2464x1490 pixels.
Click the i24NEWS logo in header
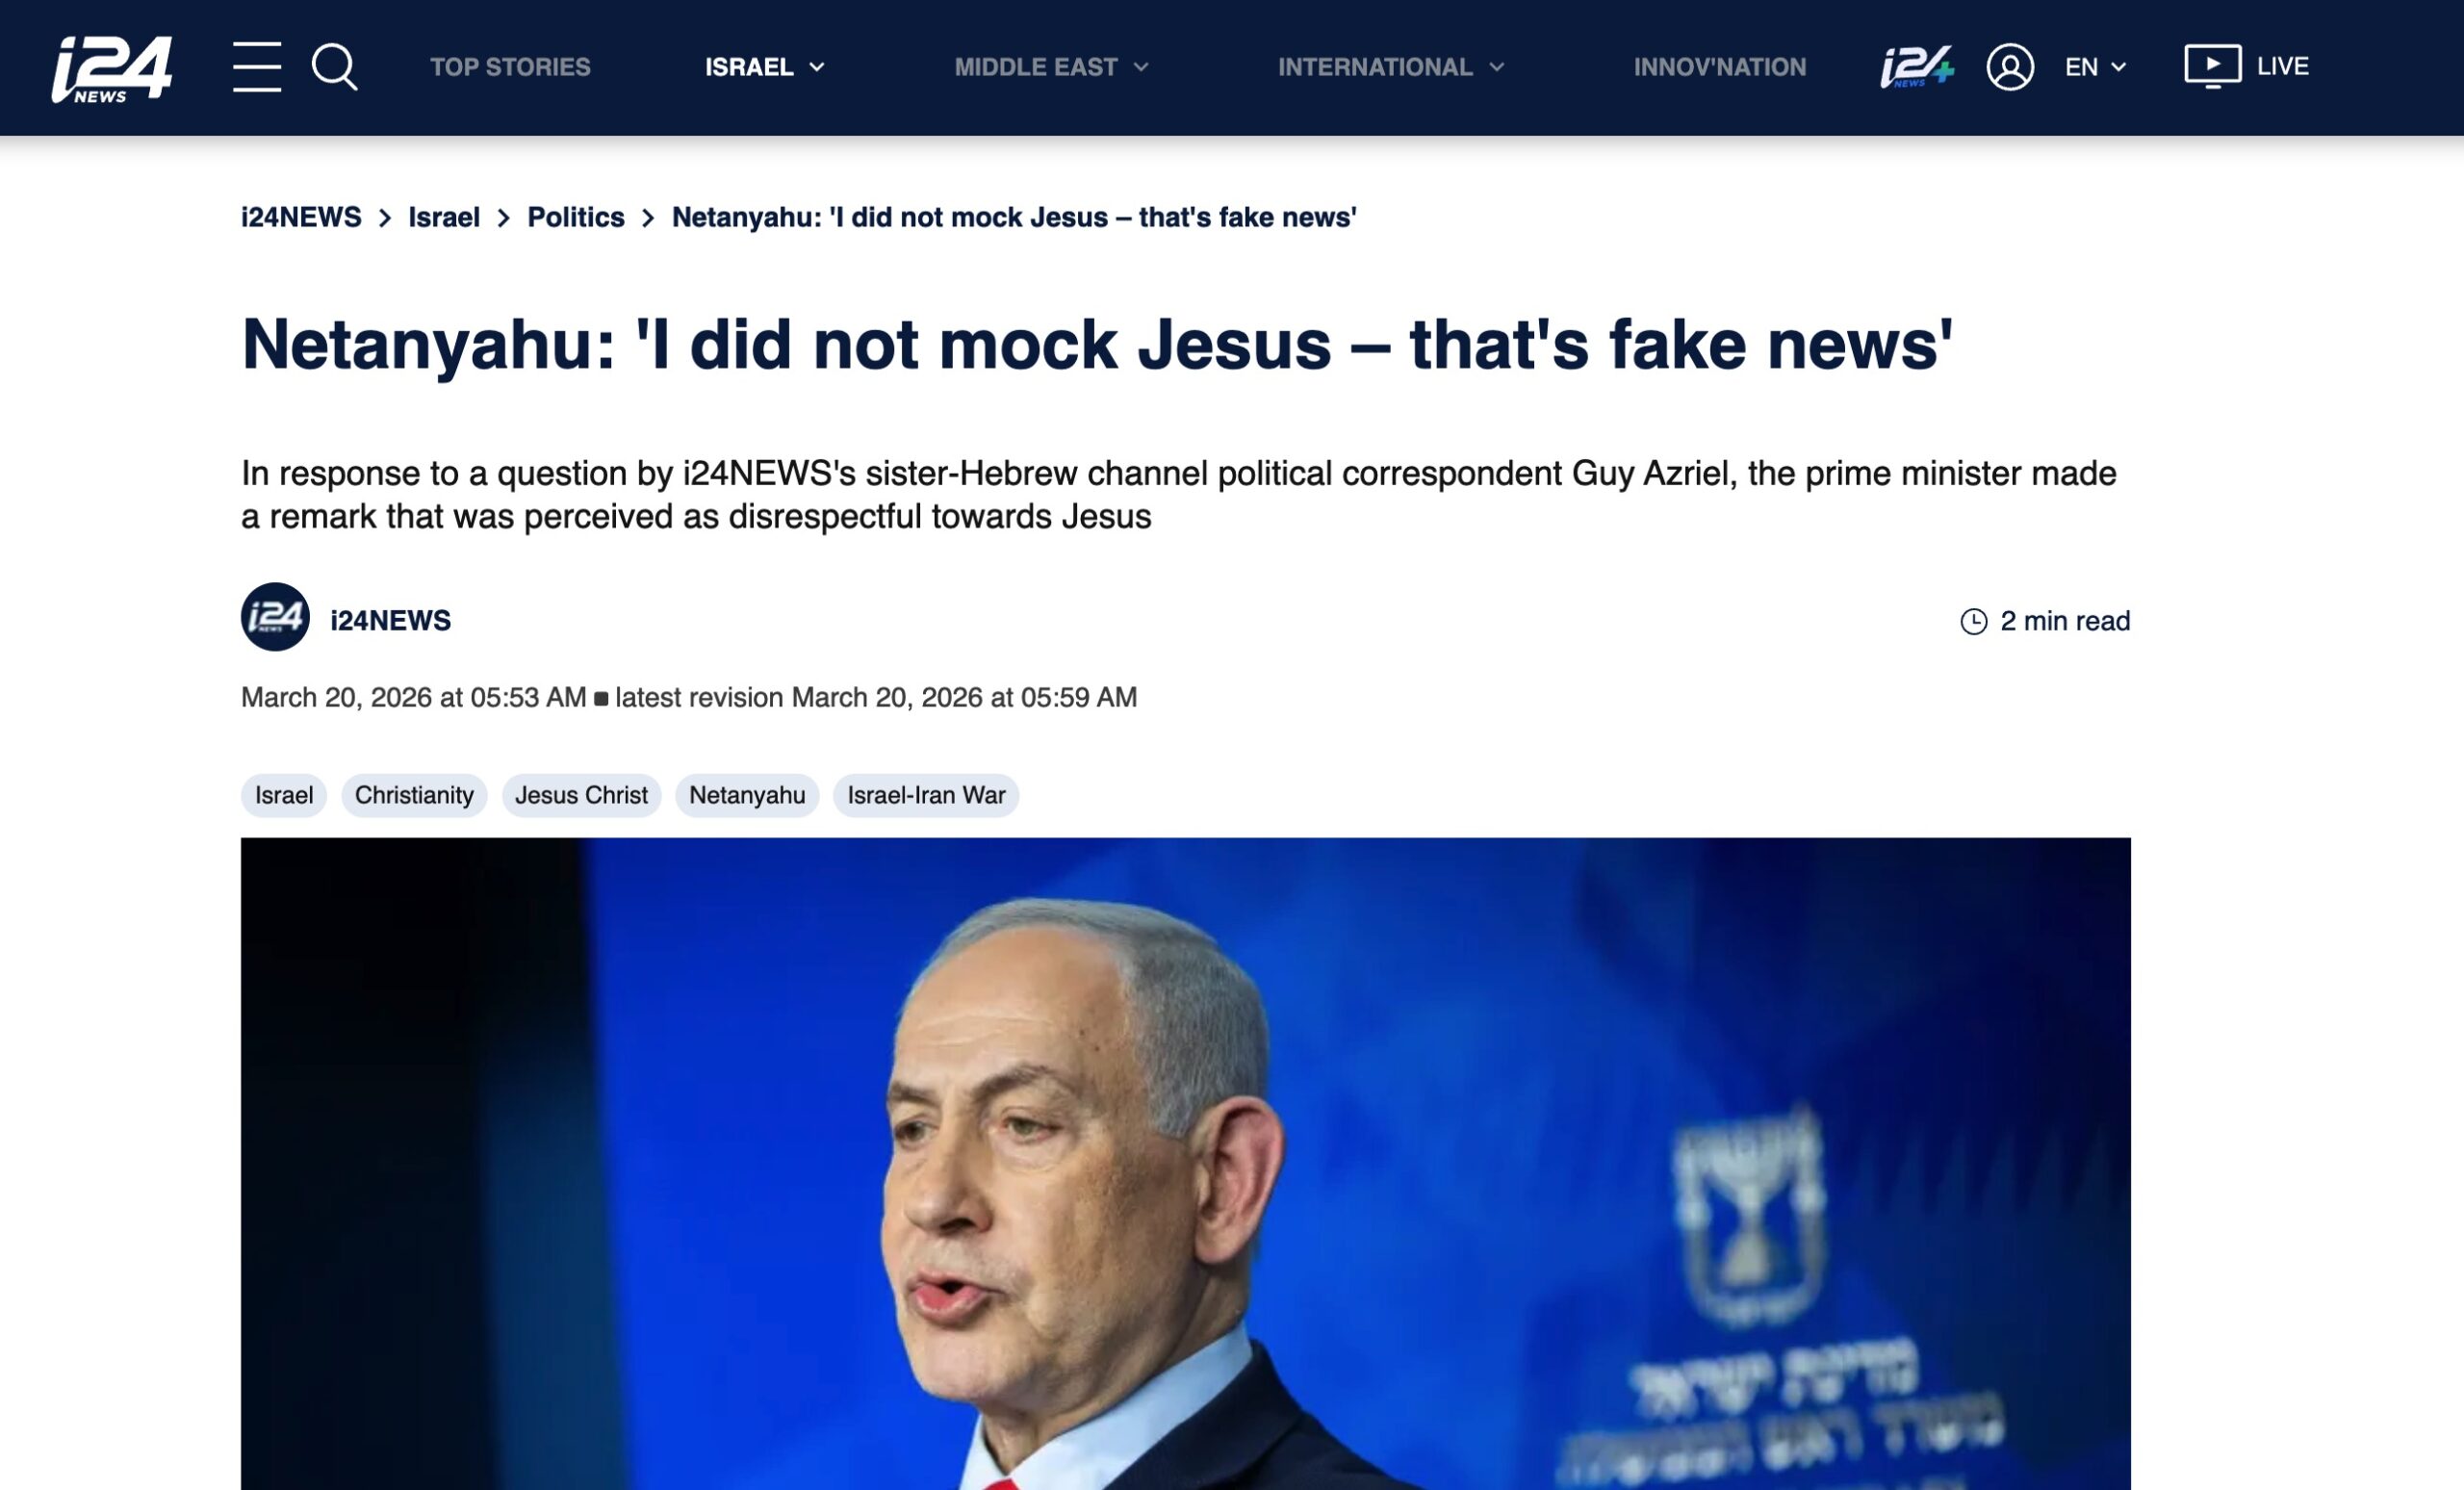click(112, 68)
